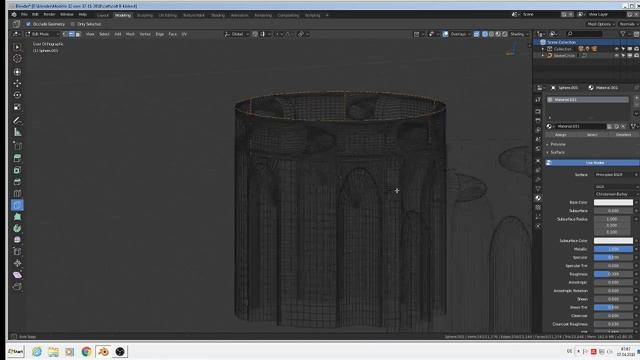Select the Scale tool
The height and width of the screenshot is (360, 640).
pos(17,107)
